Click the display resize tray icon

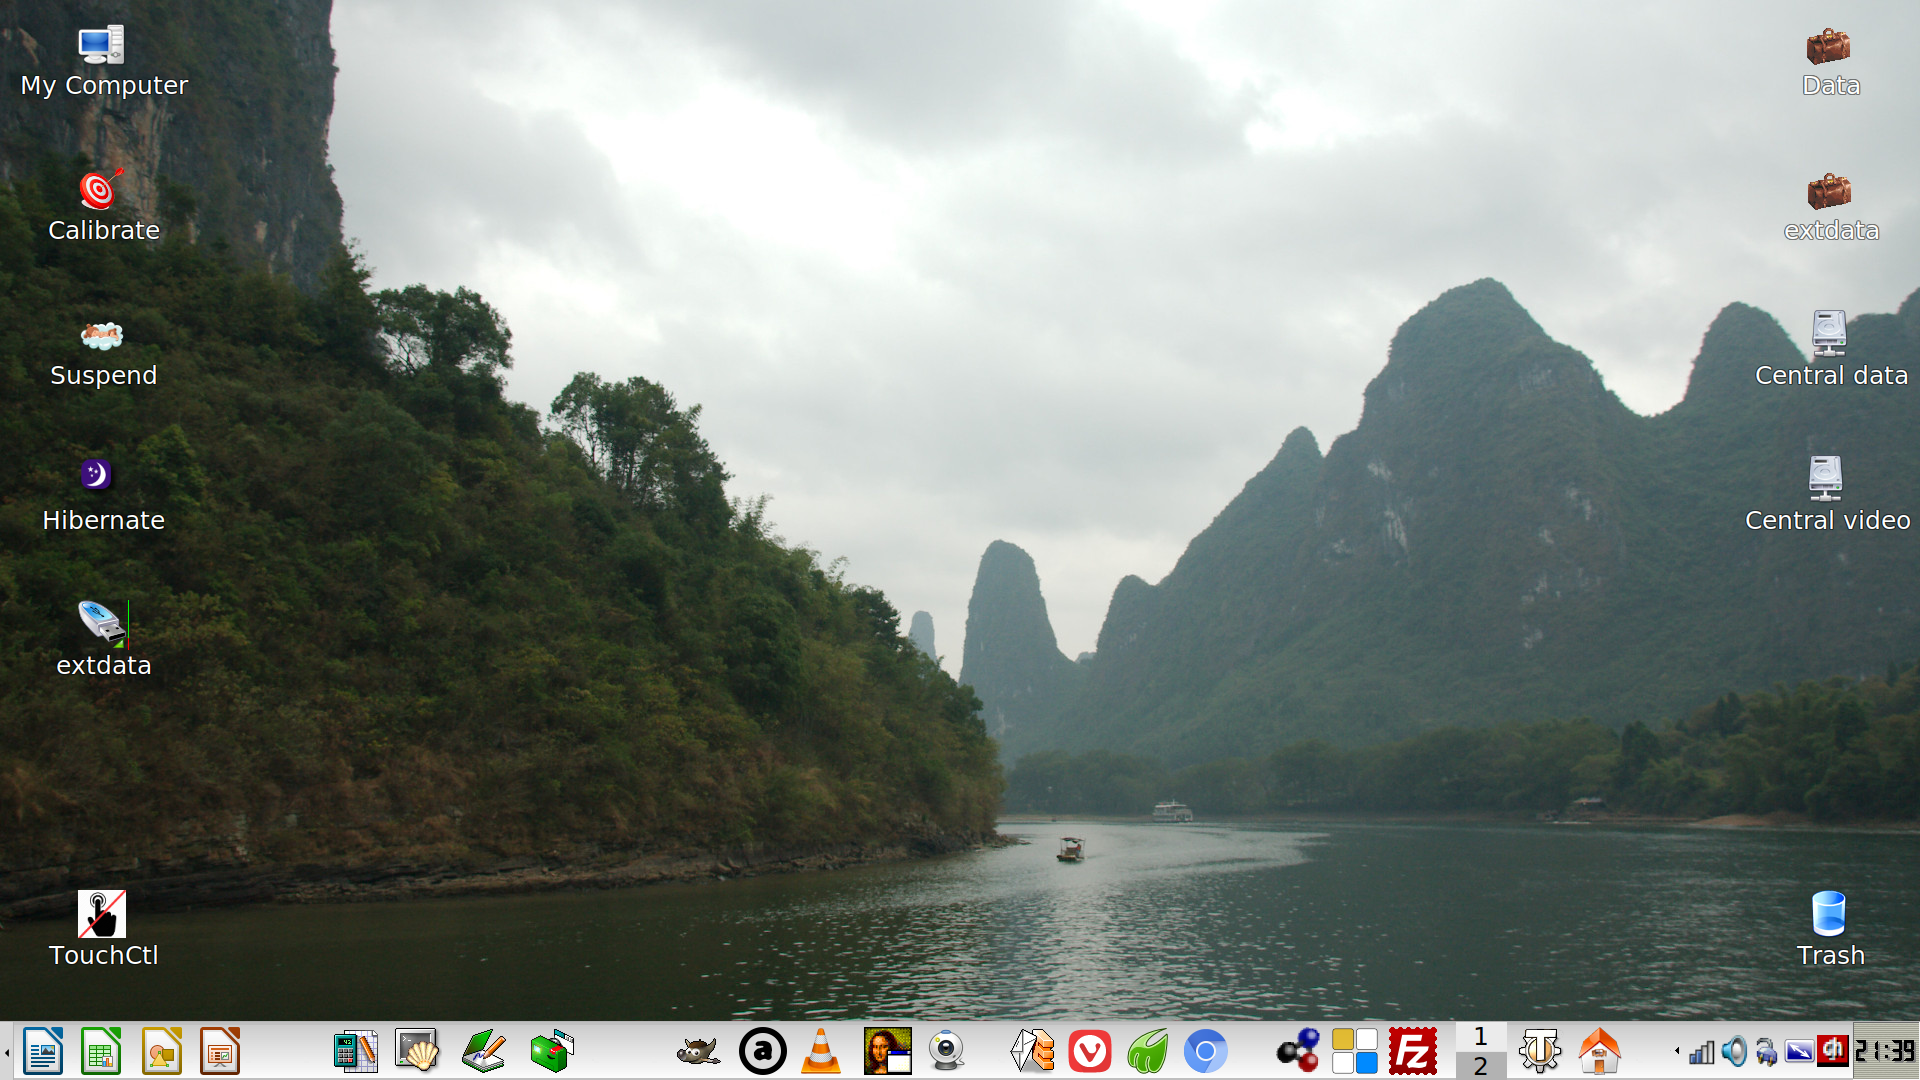1799,1052
